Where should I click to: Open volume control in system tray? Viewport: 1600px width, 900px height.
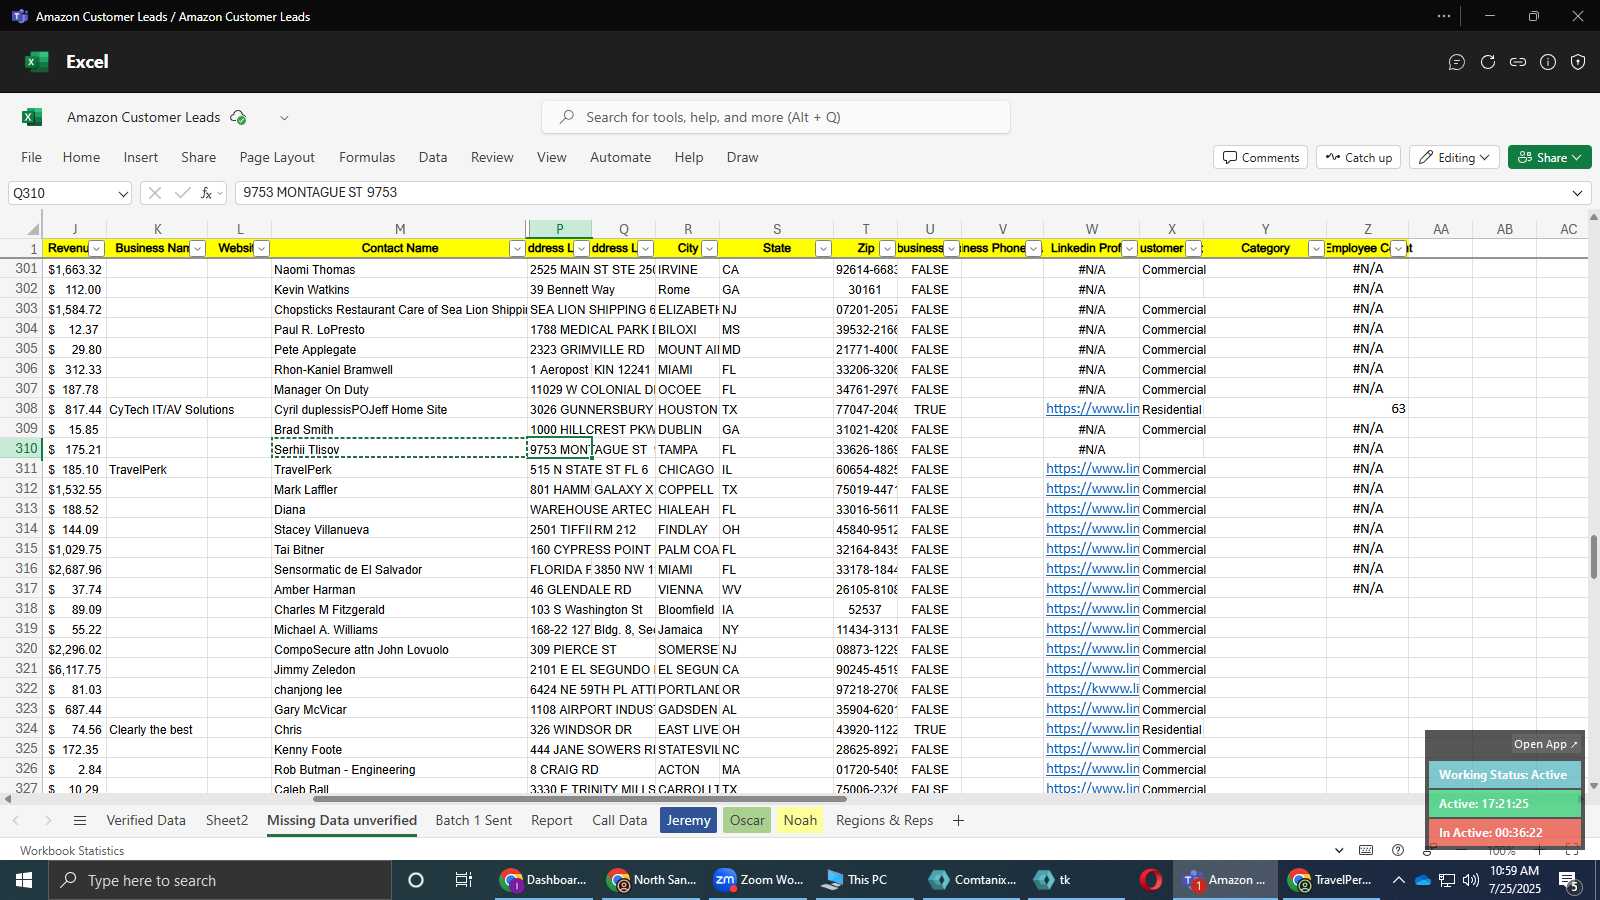click(x=1471, y=880)
